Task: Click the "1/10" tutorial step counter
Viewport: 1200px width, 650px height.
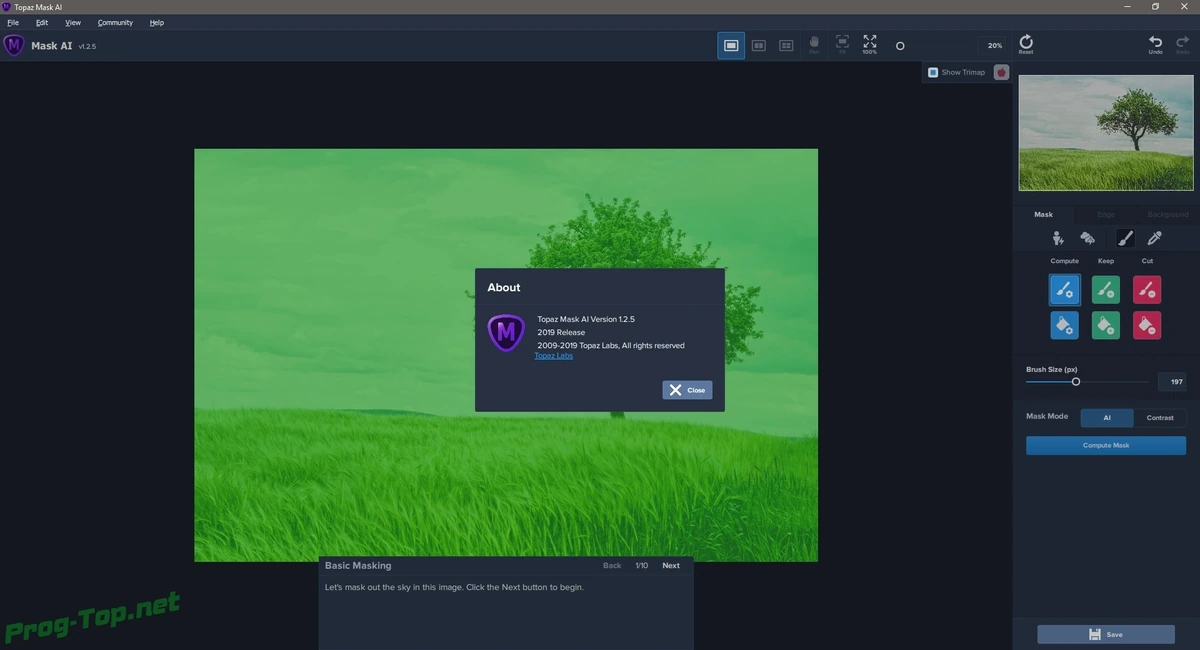Action: (x=642, y=565)
